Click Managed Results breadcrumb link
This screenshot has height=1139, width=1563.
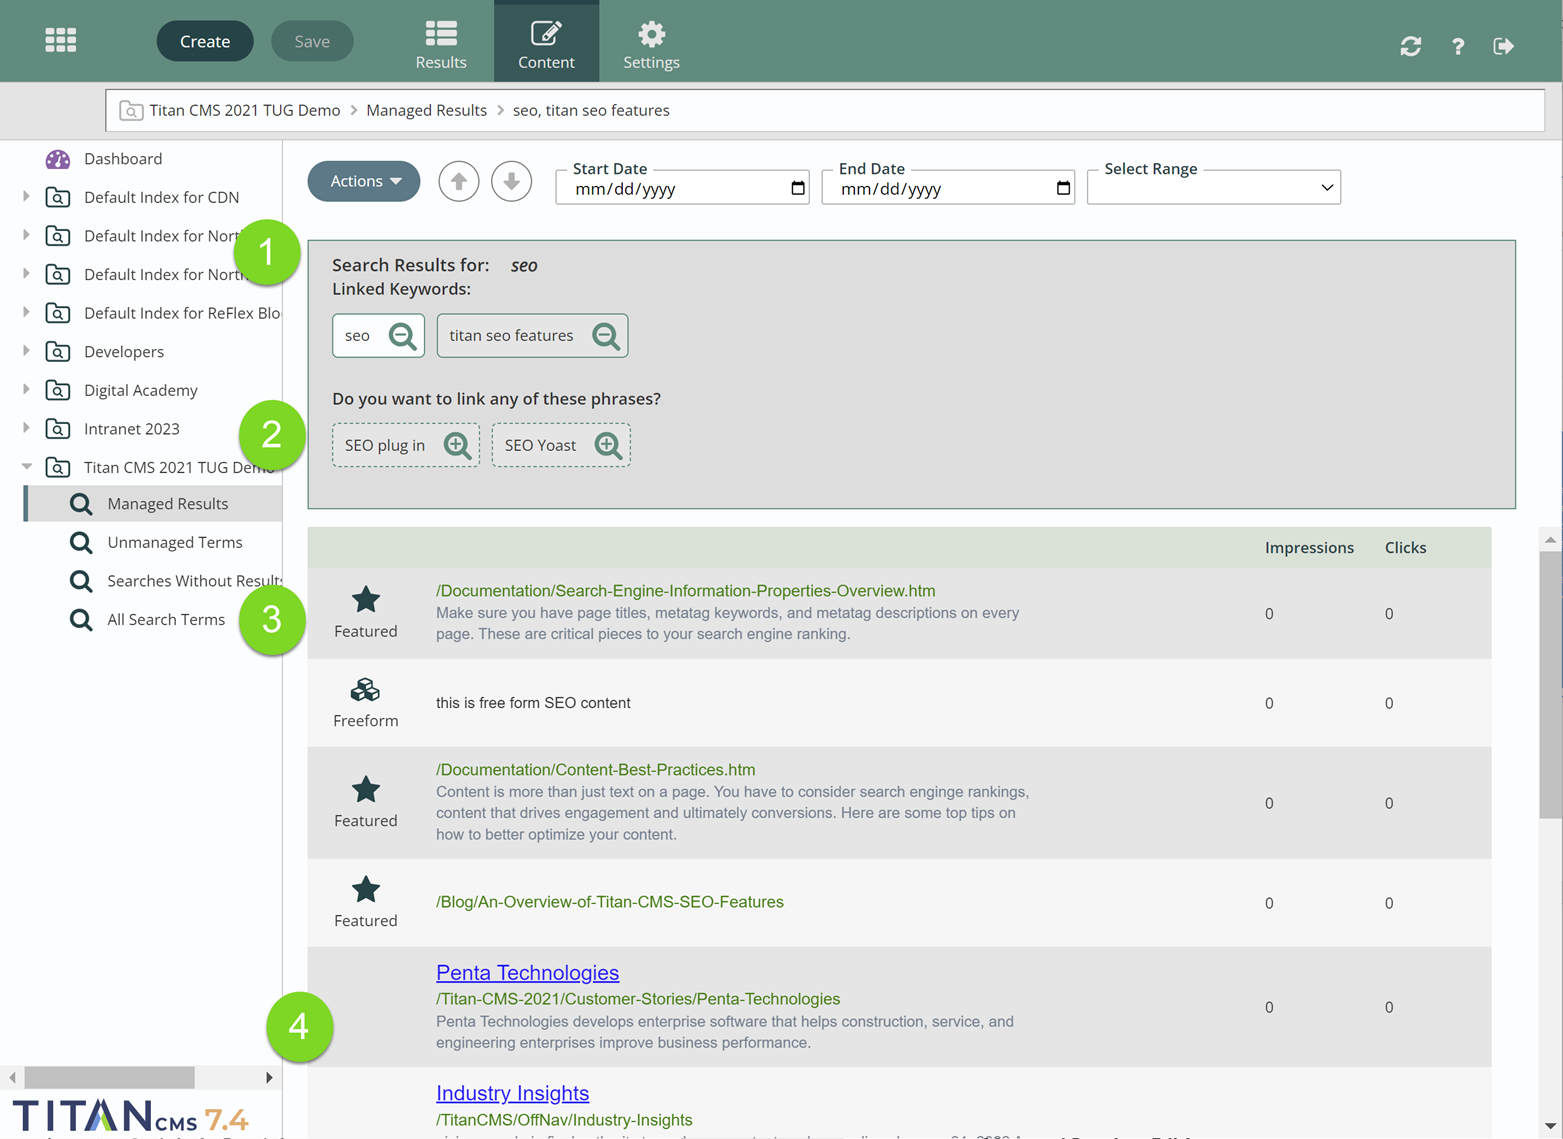click(426, 111)
